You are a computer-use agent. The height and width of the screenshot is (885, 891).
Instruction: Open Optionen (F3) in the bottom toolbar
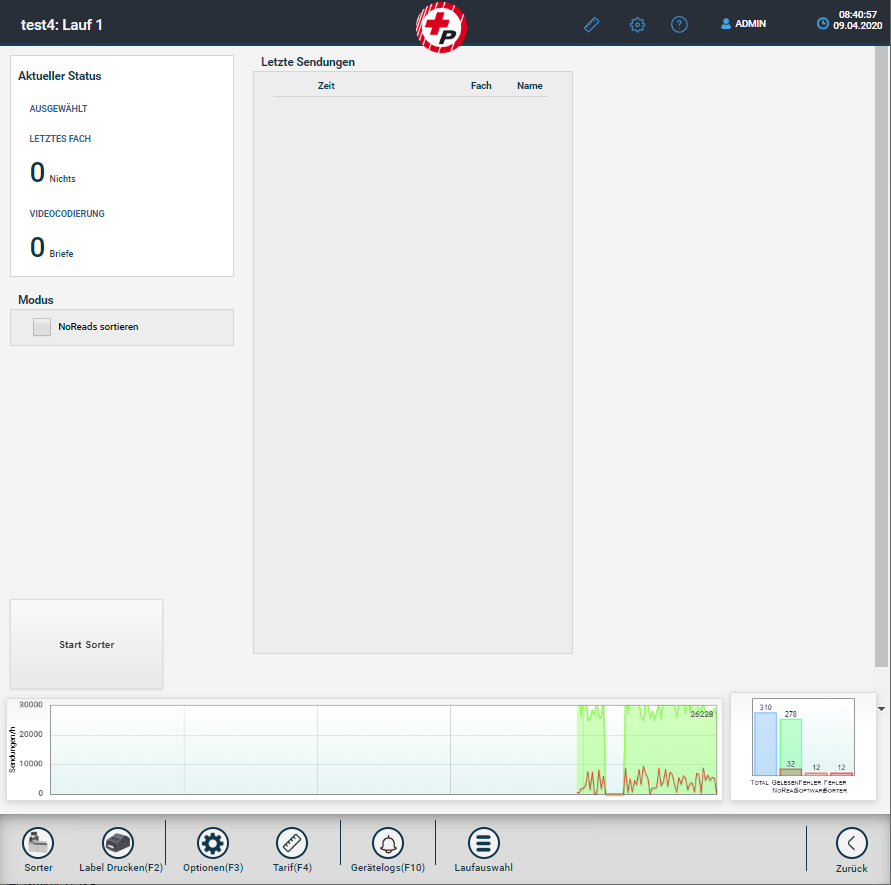pos(212,843)
